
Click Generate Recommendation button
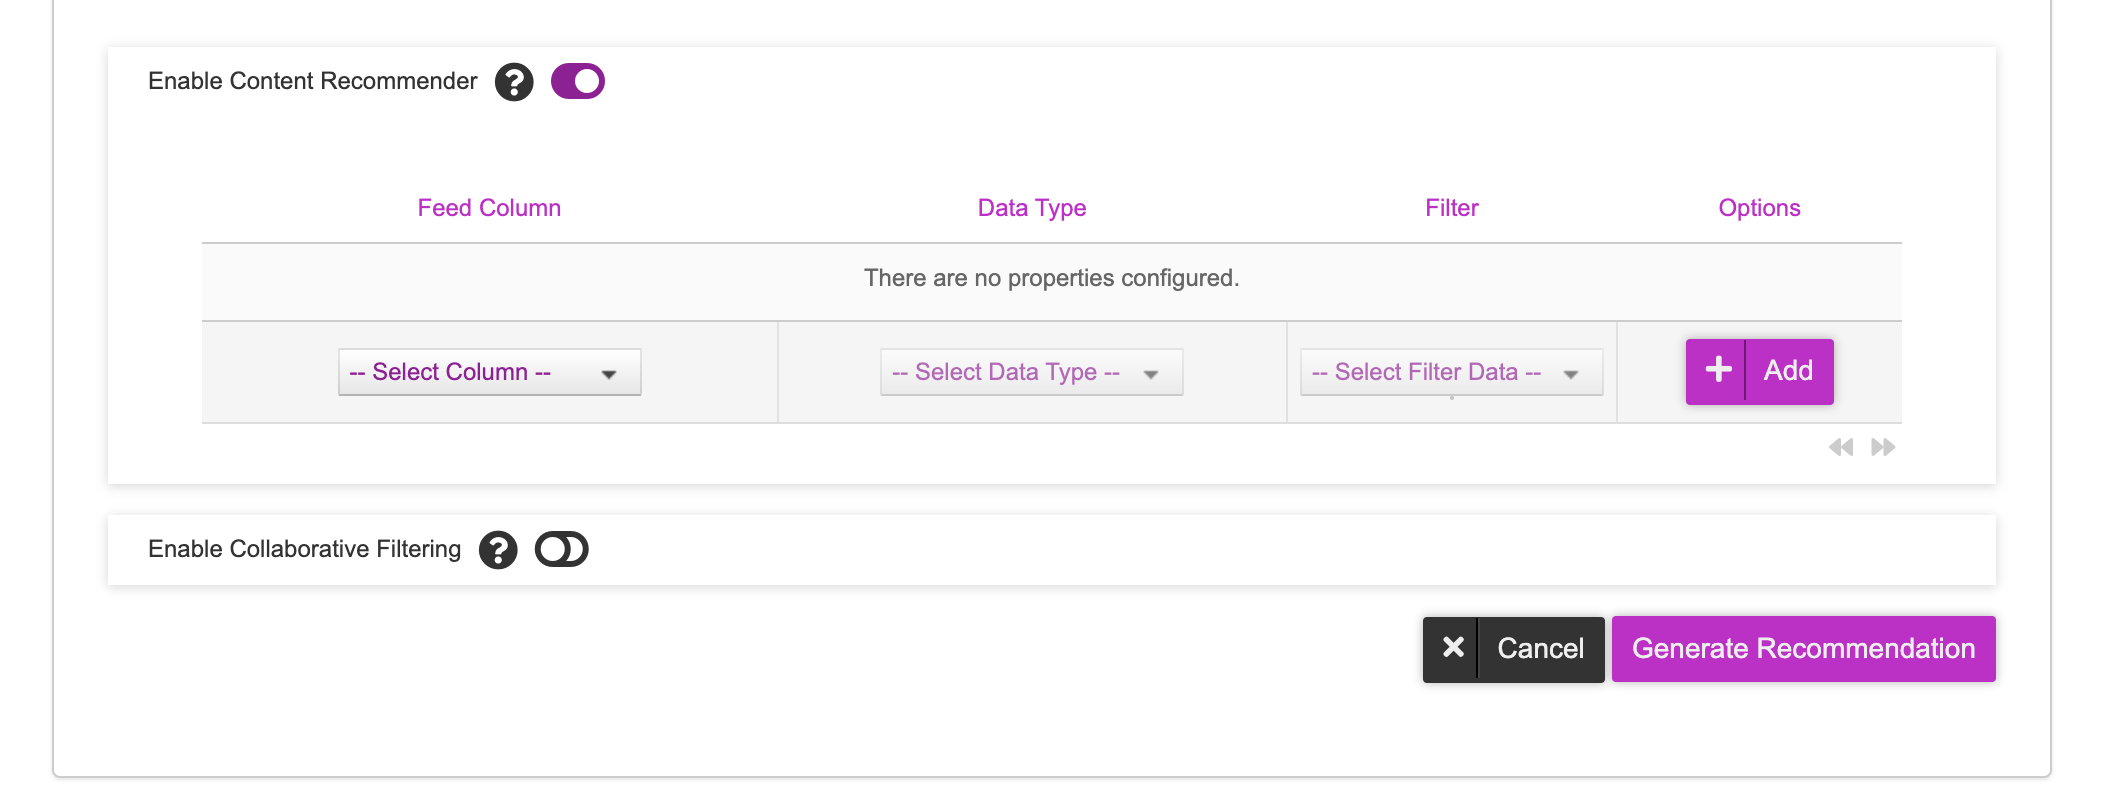(1804, 649)
